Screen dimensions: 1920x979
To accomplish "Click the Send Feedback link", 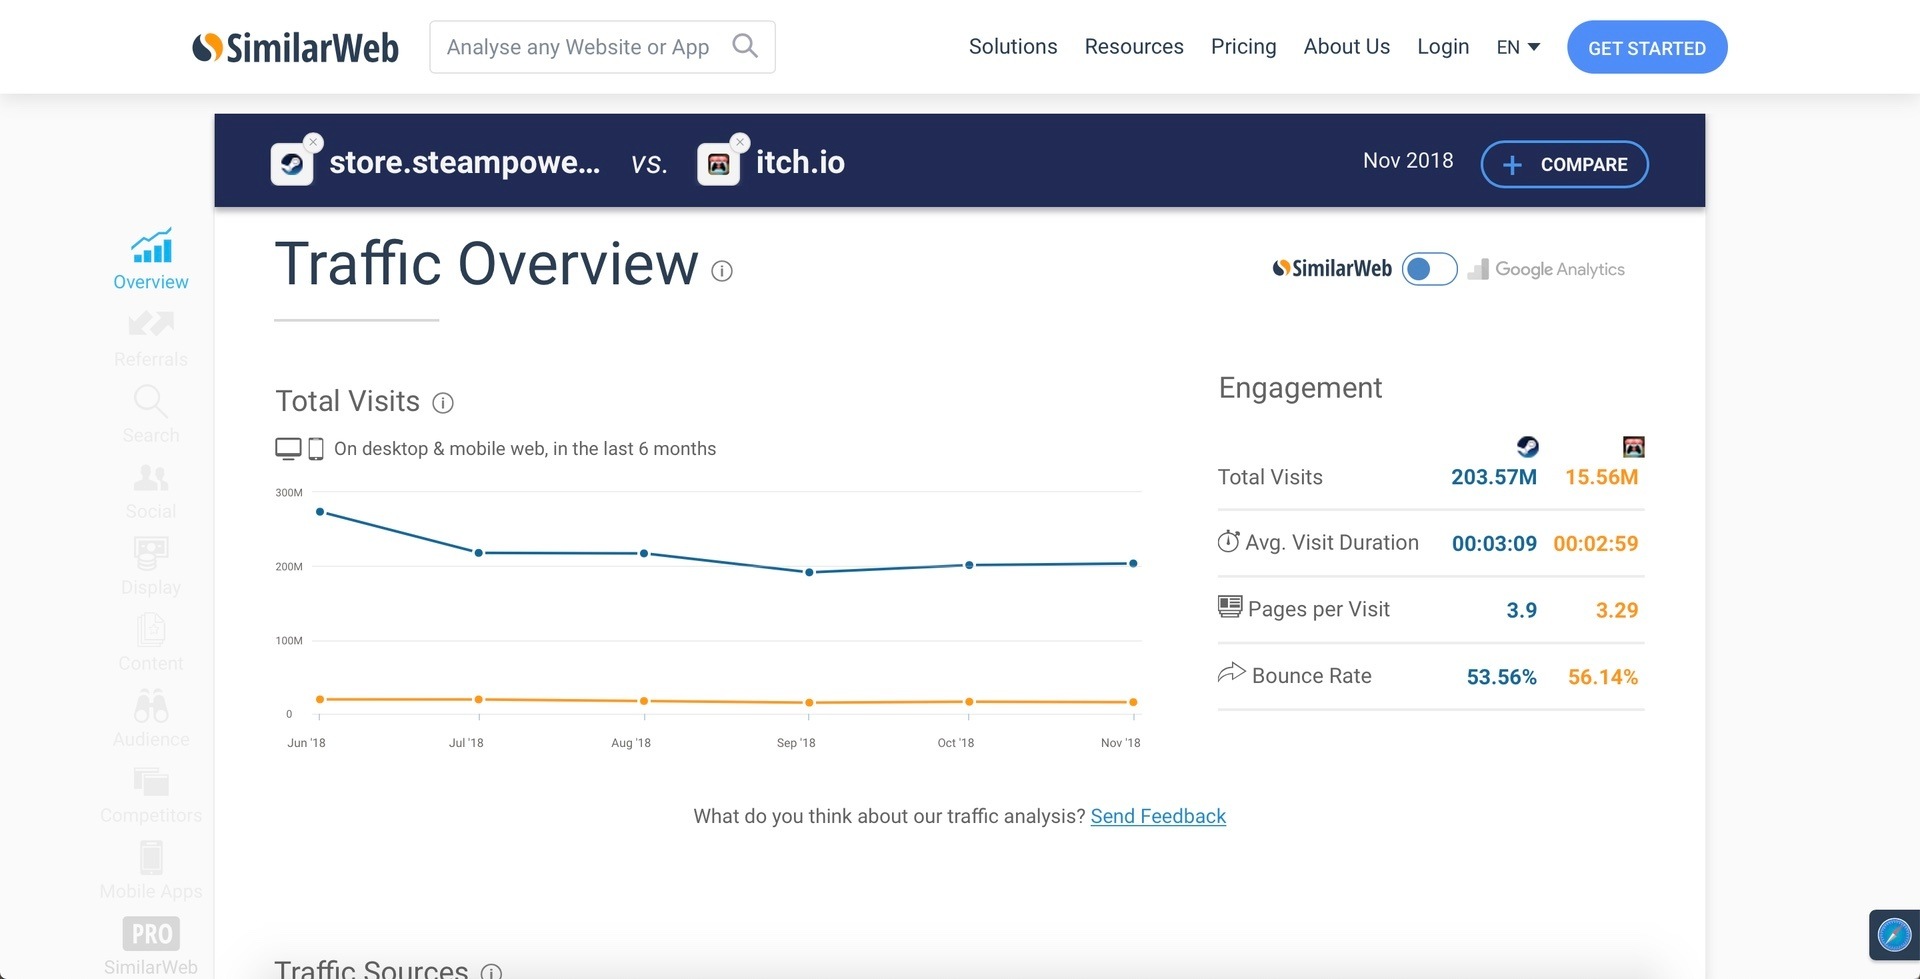I will point(1158,816).
